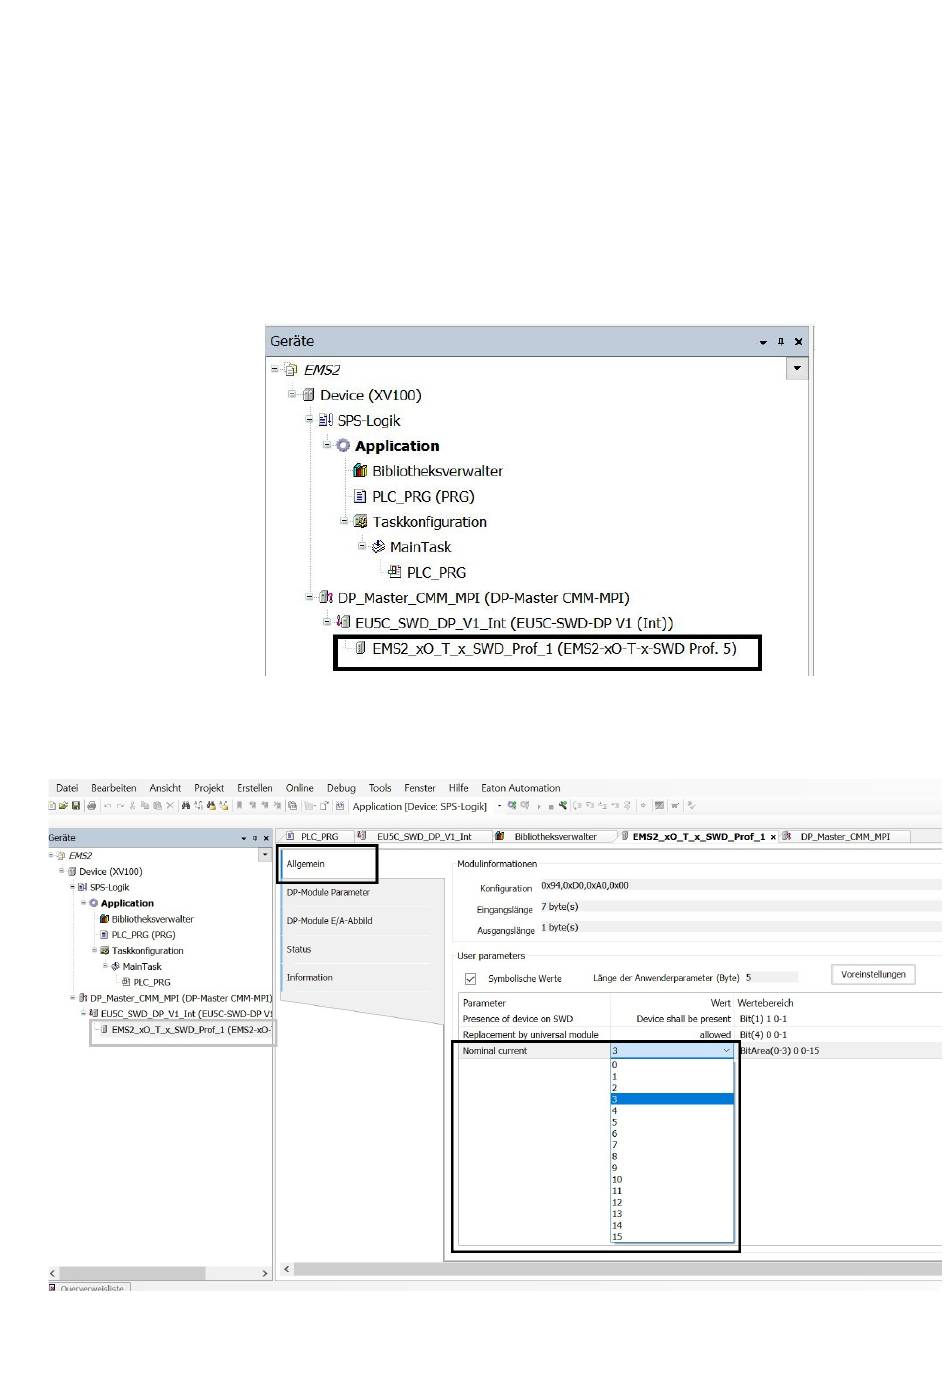Click the right arrow of the IDE Geräte horizontal scrollbar

click(x=265, y=1273)
